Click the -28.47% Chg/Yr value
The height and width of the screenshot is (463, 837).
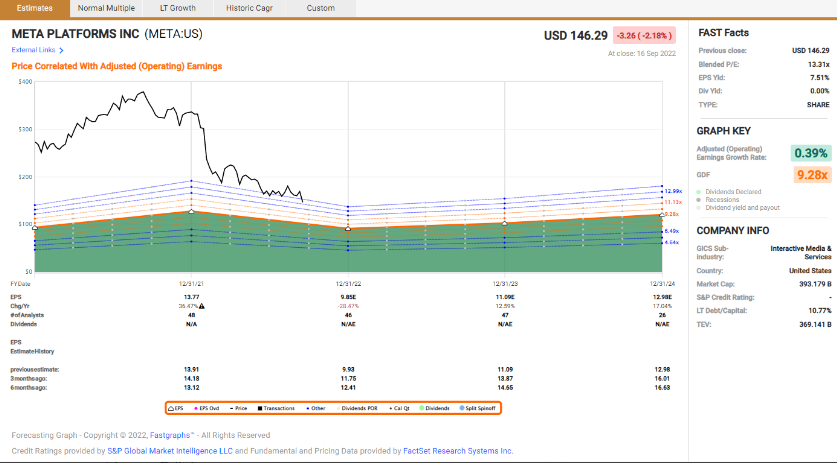click(x=348, y=306)
